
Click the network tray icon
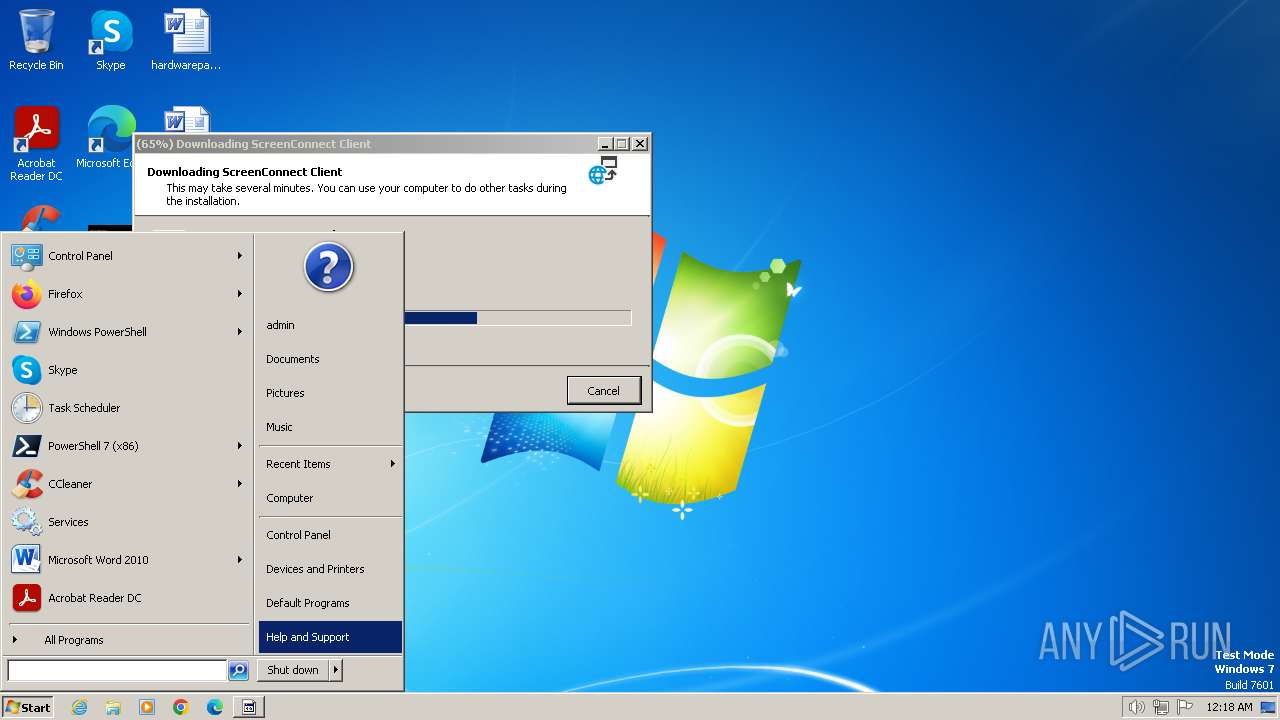click(x=1161, y=707)
